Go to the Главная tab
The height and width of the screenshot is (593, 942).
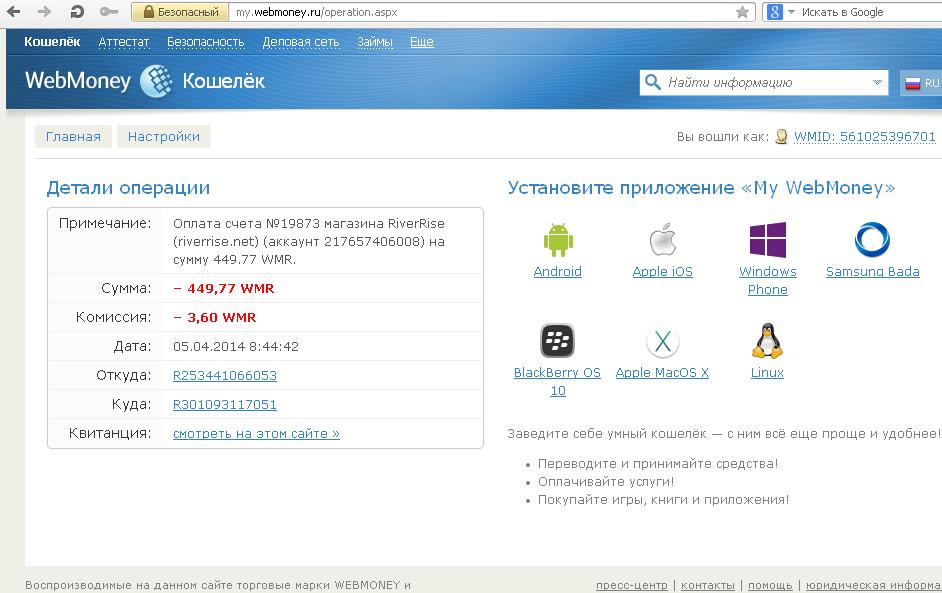[x=73, y=136]
